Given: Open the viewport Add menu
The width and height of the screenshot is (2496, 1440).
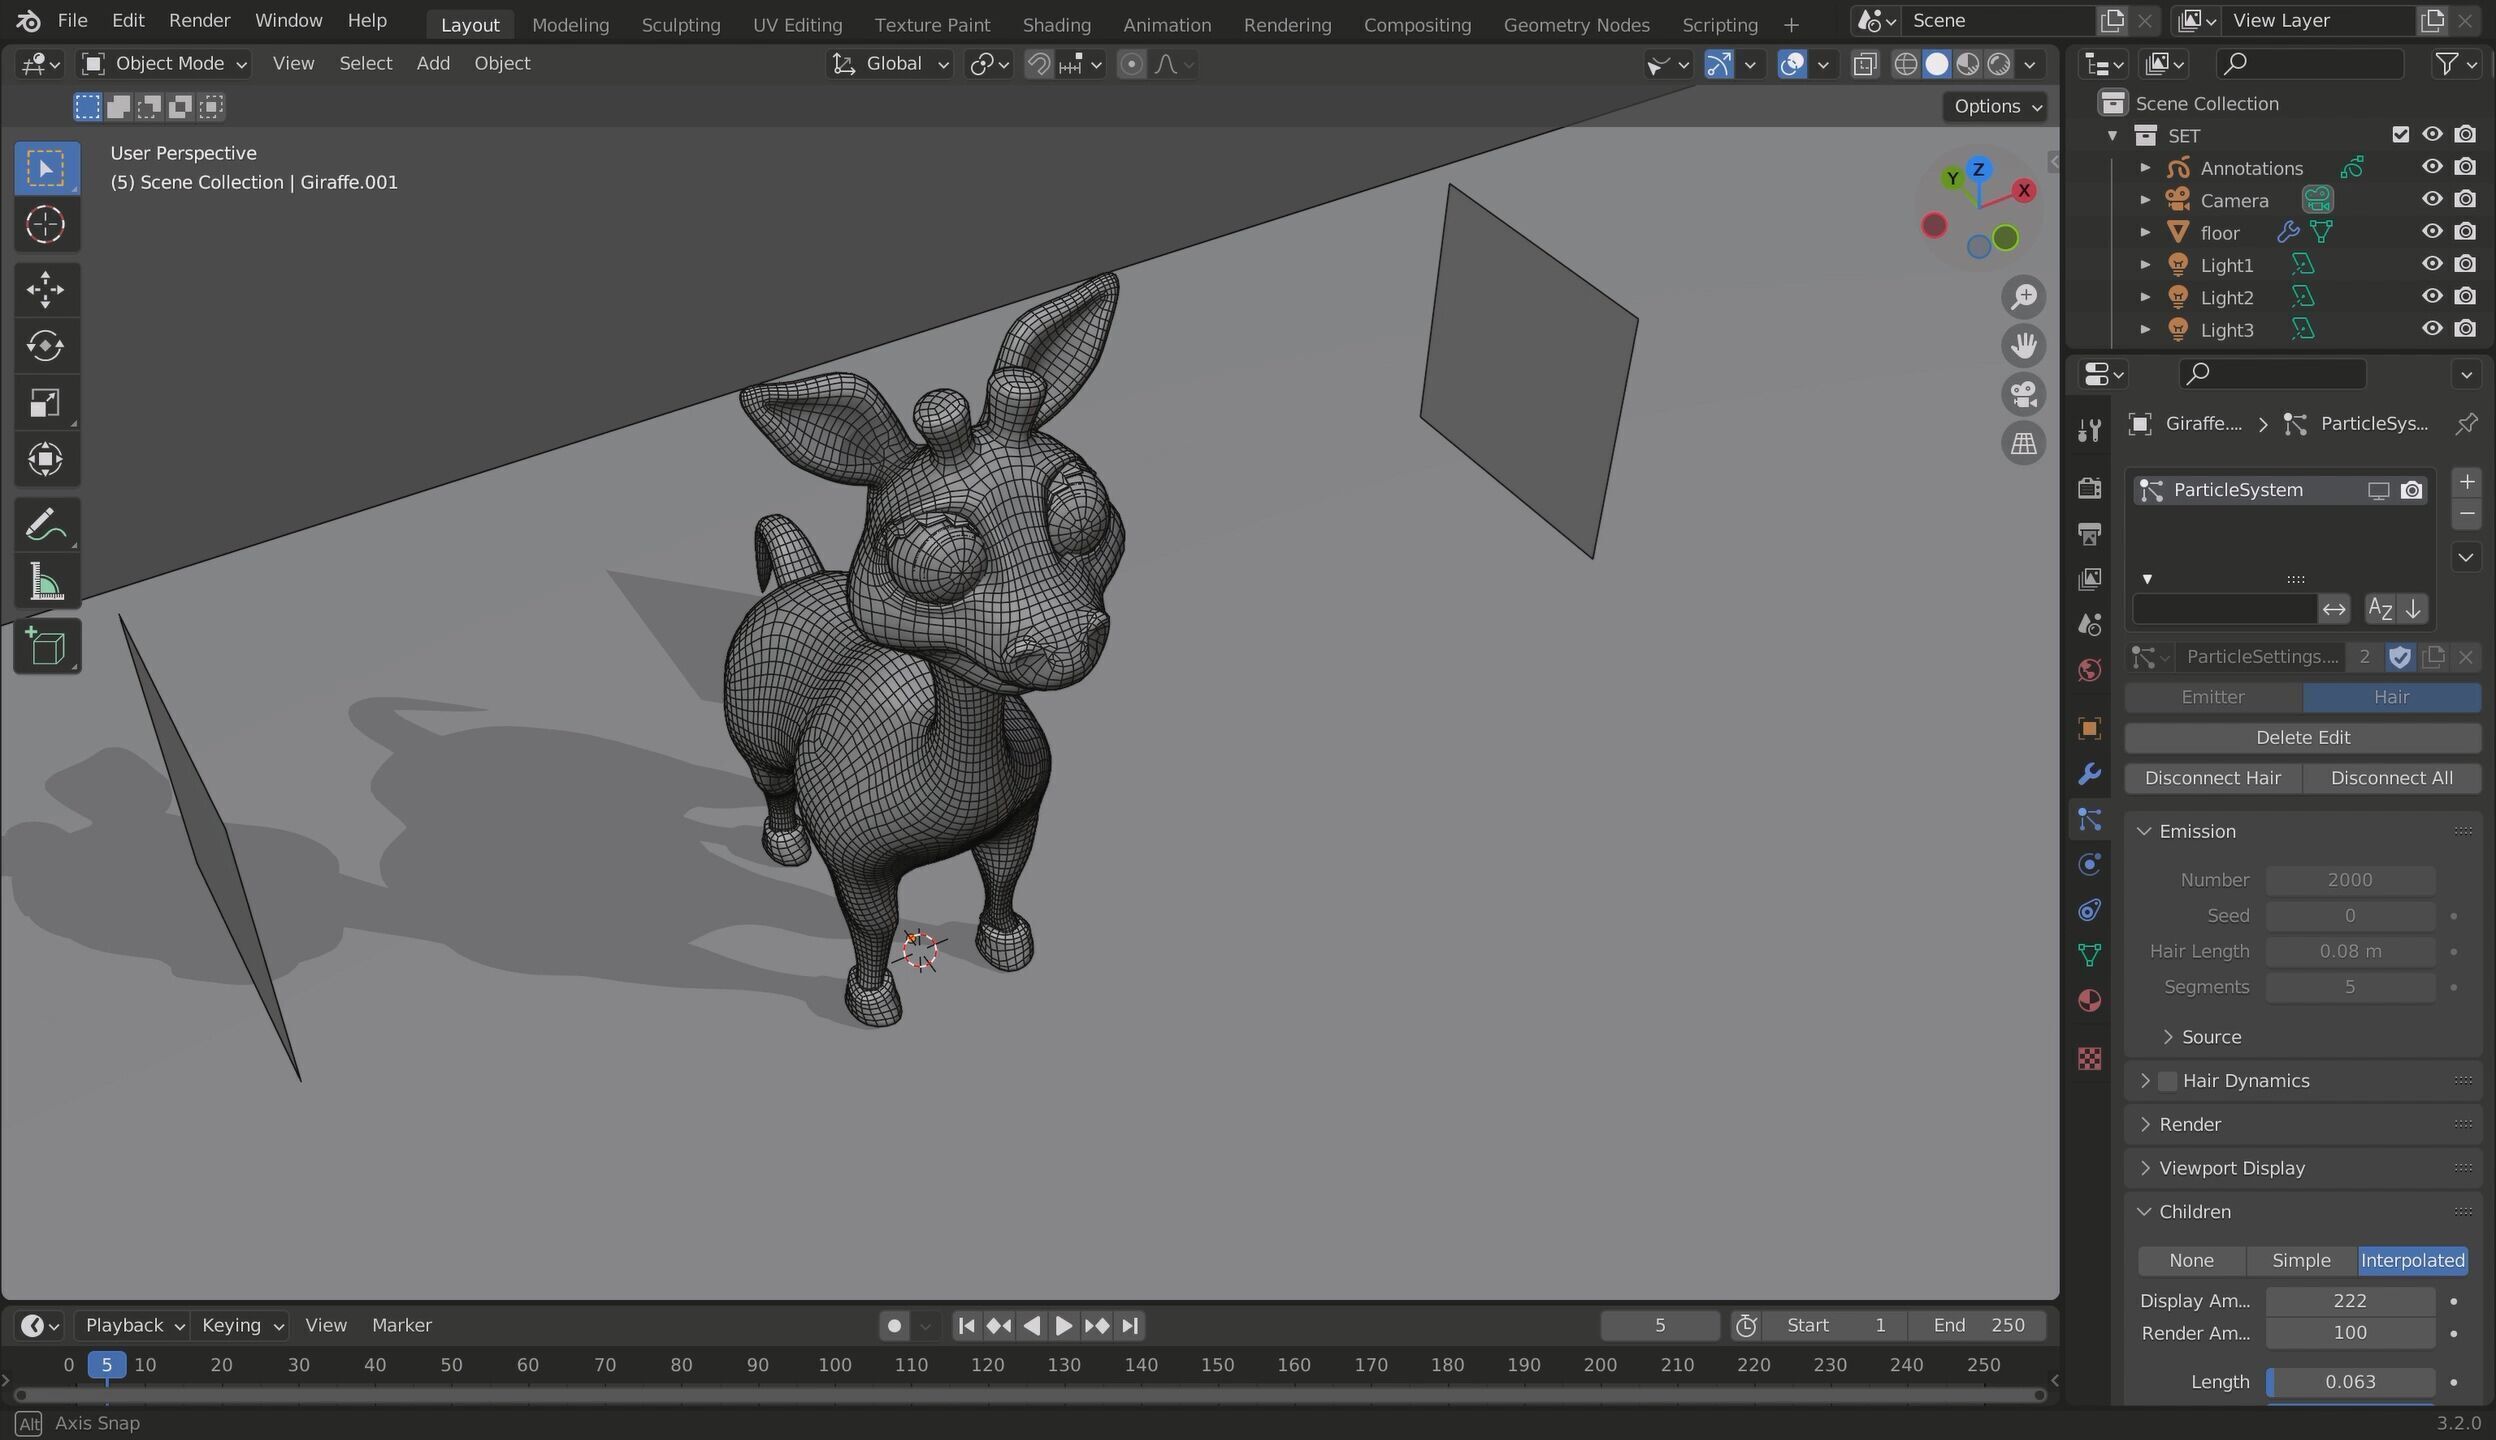Looking at the screenshot, I should pos(432,64).
